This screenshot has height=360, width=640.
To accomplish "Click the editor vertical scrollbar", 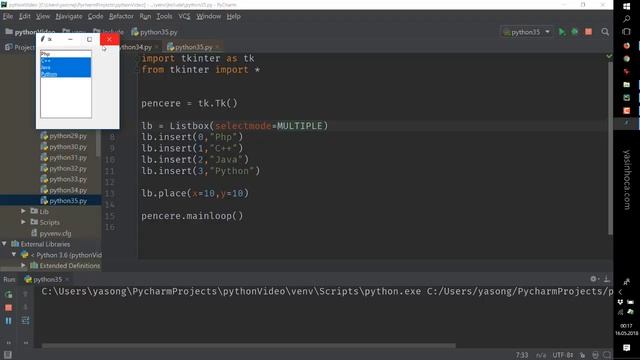I will click(x=610, y=148).
